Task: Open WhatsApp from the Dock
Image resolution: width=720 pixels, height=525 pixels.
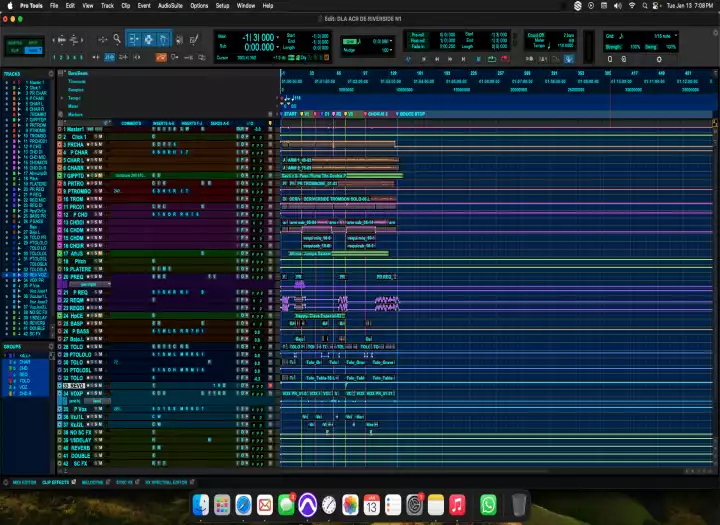Action: 488,505
